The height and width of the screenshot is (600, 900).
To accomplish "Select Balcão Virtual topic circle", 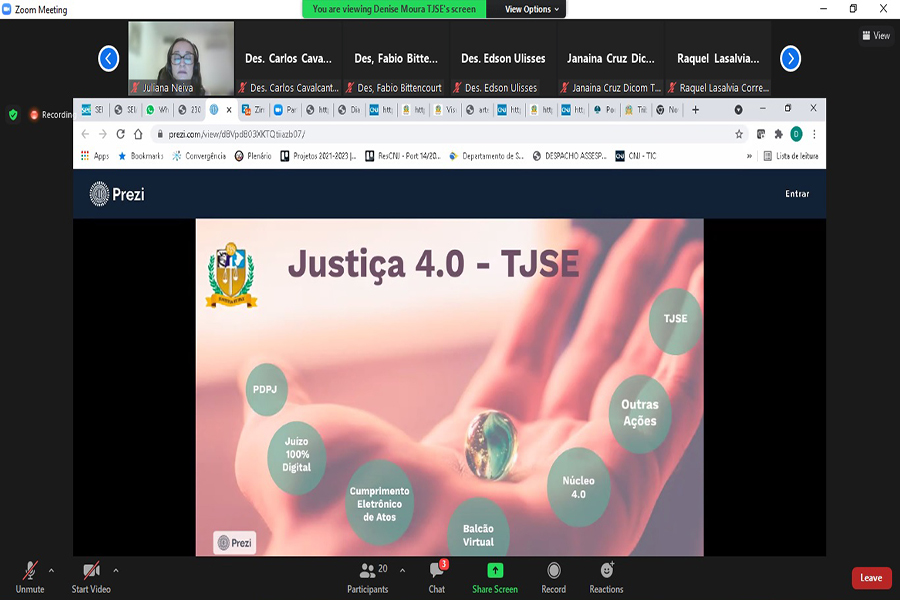I will pyautogui.click(x=478, y=535).
